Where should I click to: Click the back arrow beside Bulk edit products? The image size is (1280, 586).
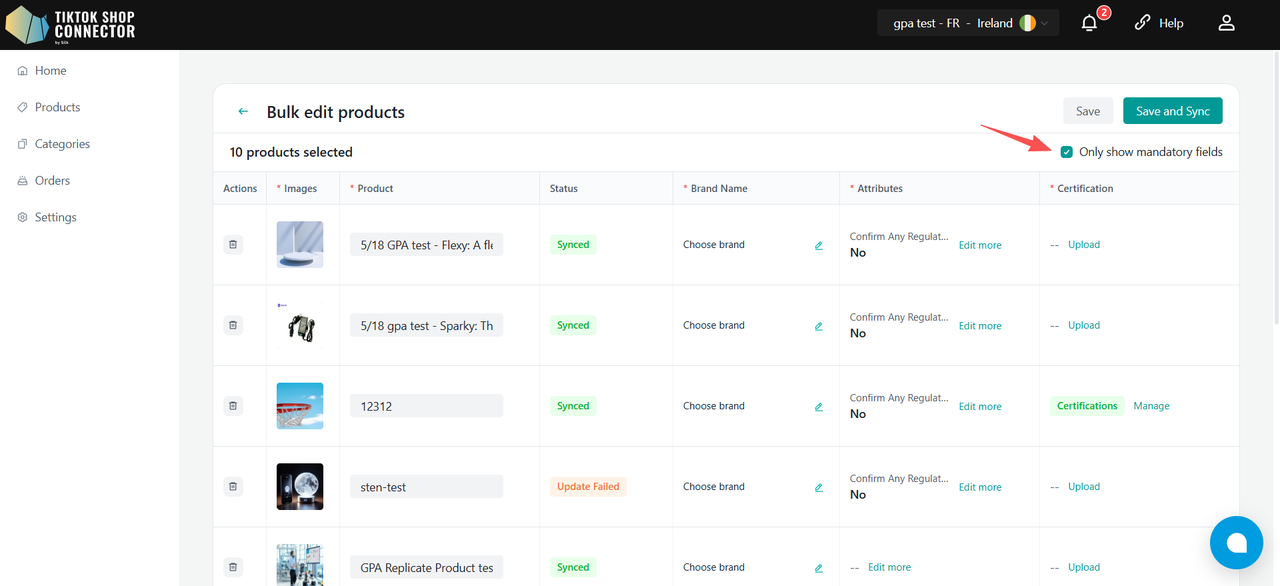243,112
